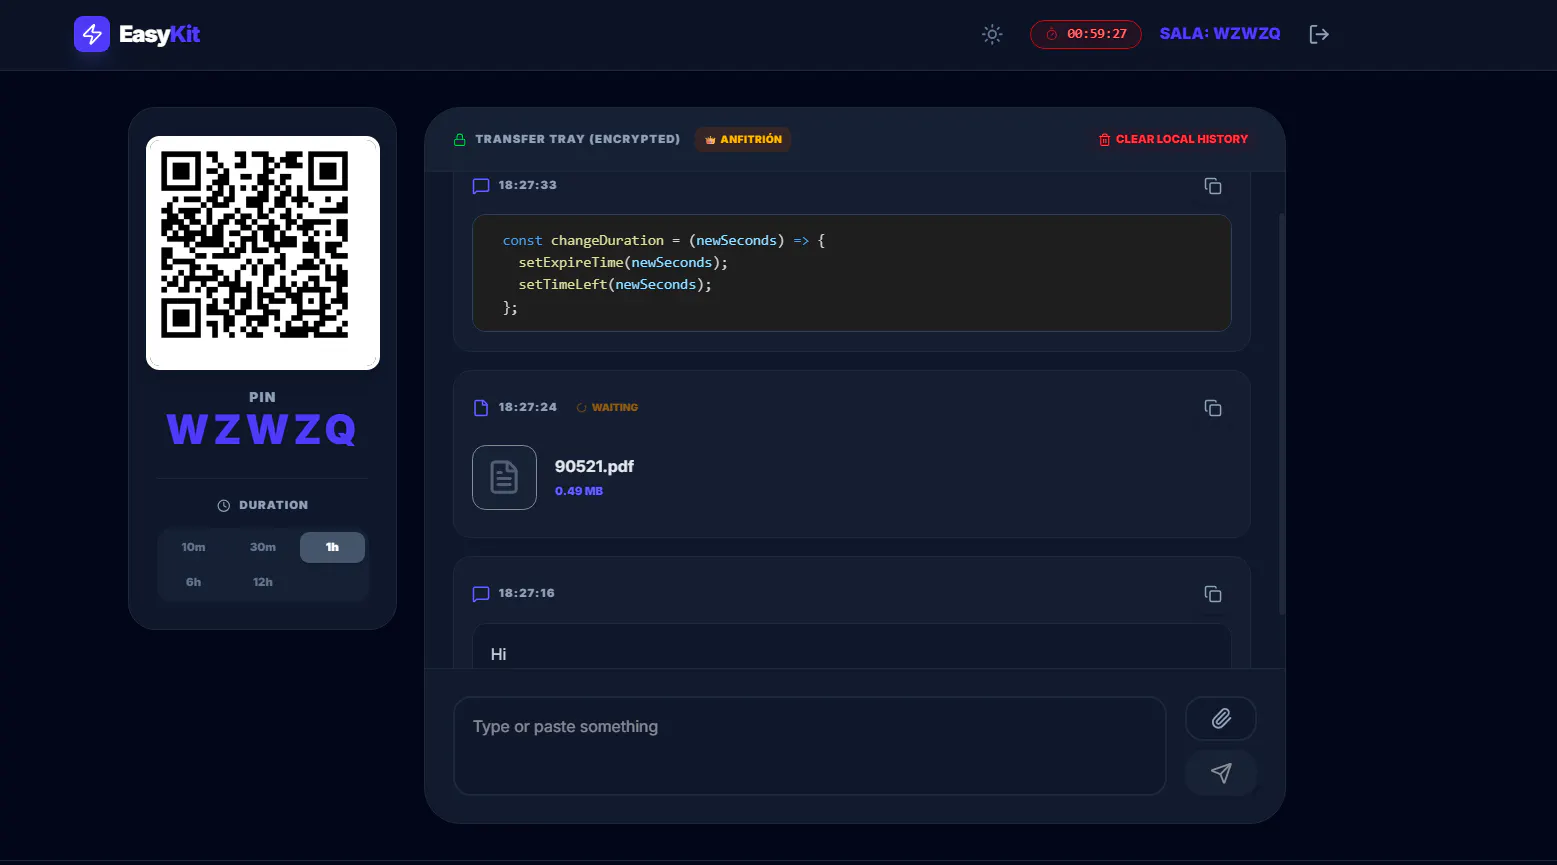Attach a file with the paperclip button
The height and width of the screenshot is (865, 1557).
pos(1221,718)
